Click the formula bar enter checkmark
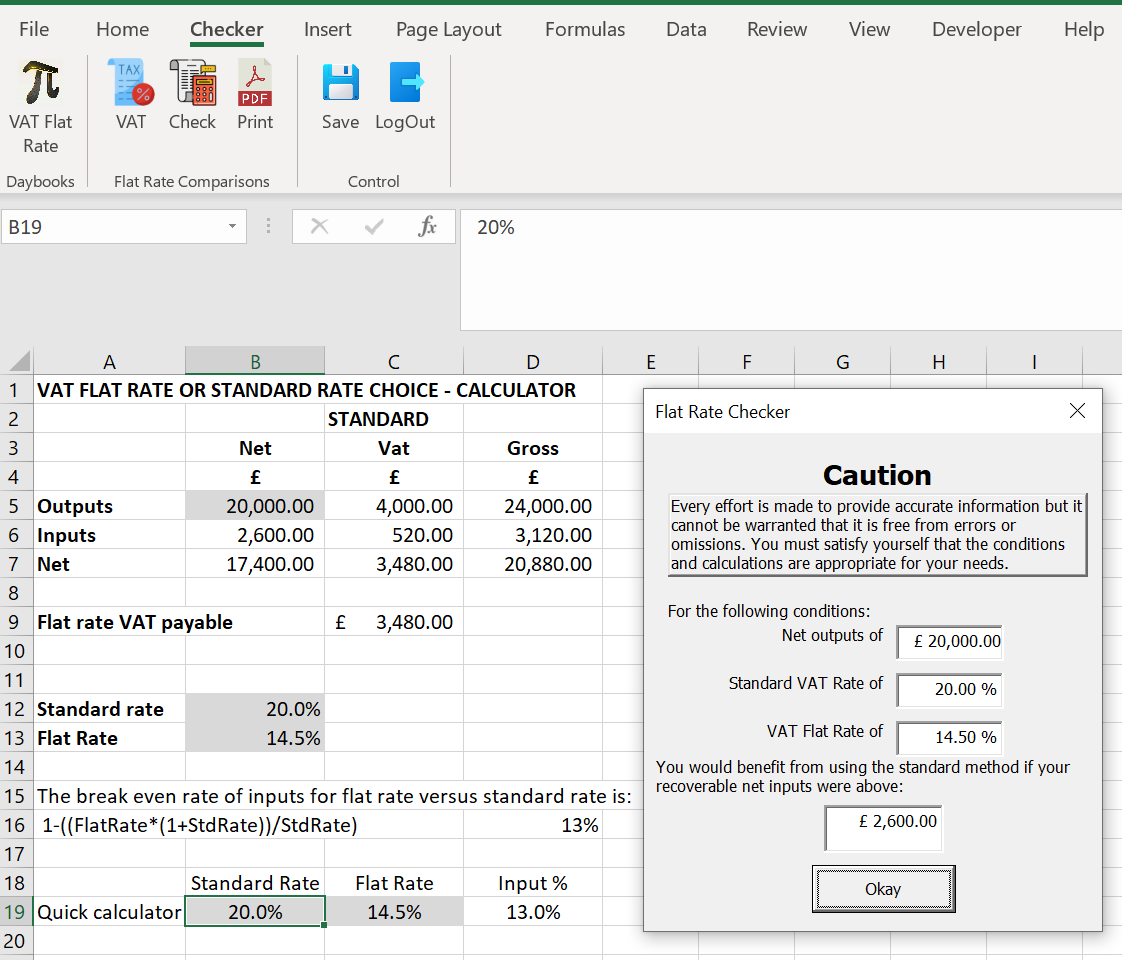 pos(374,227)
